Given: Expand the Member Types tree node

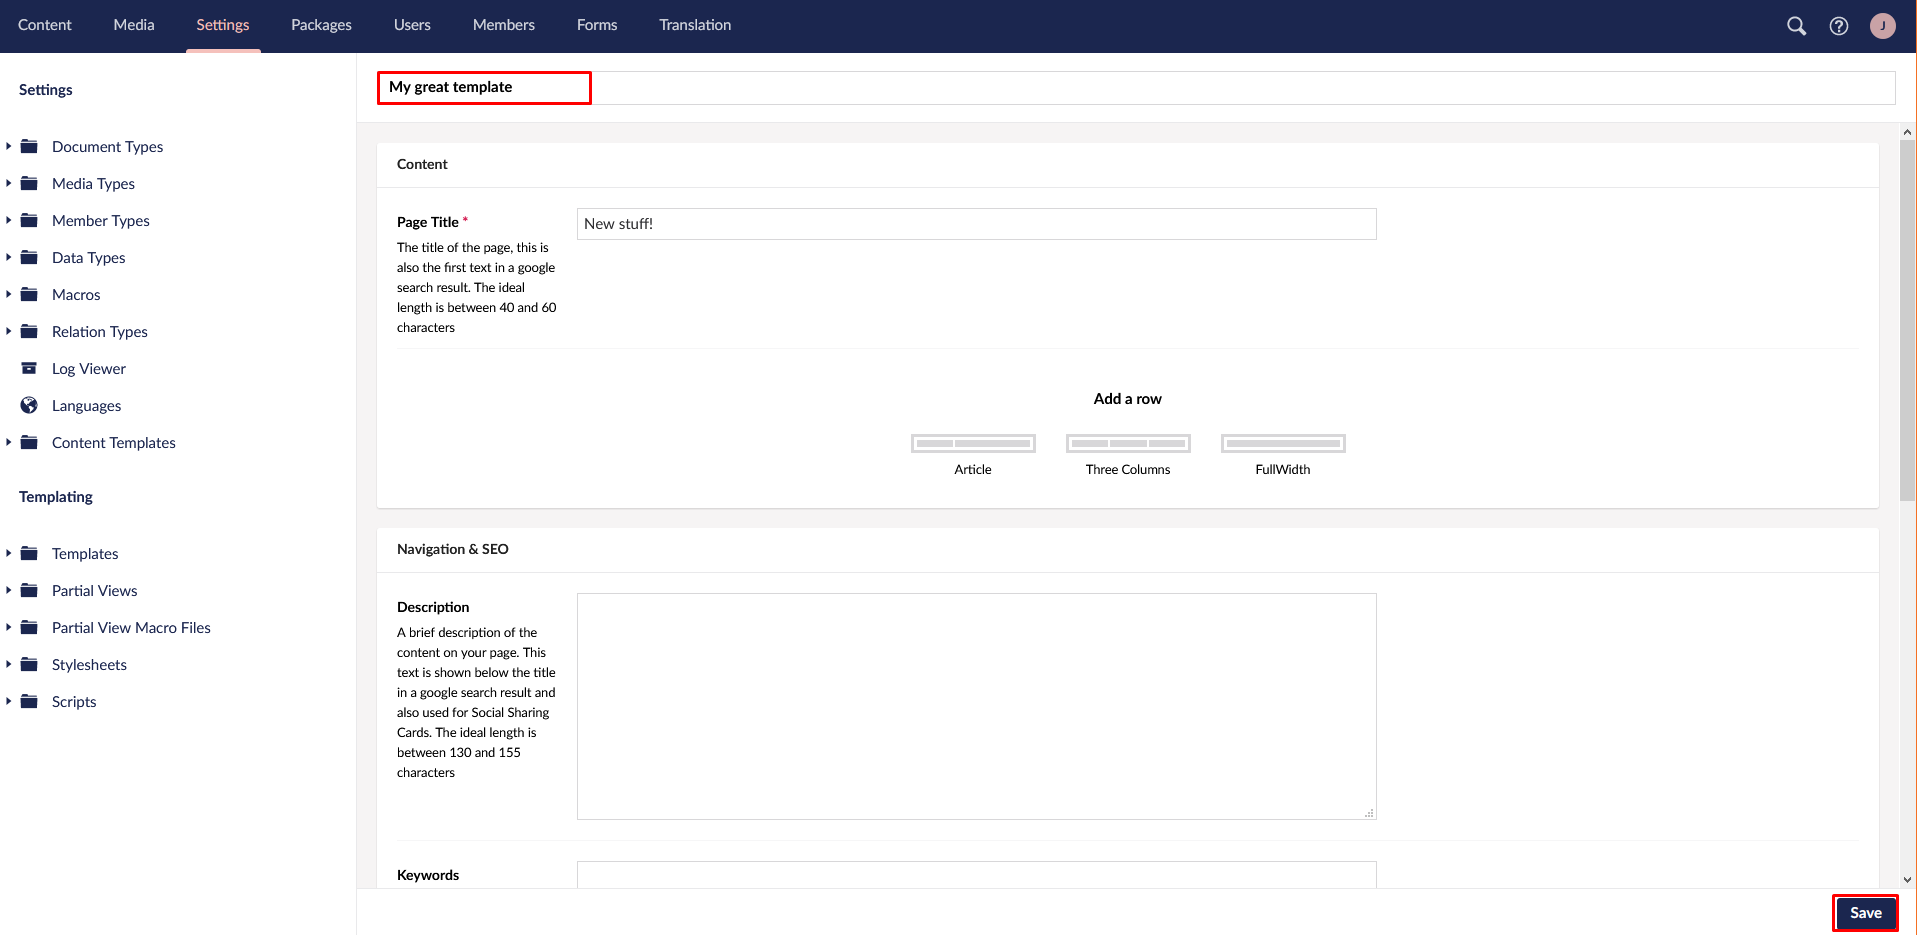Looking at the screenshot, I should [8, 220].
